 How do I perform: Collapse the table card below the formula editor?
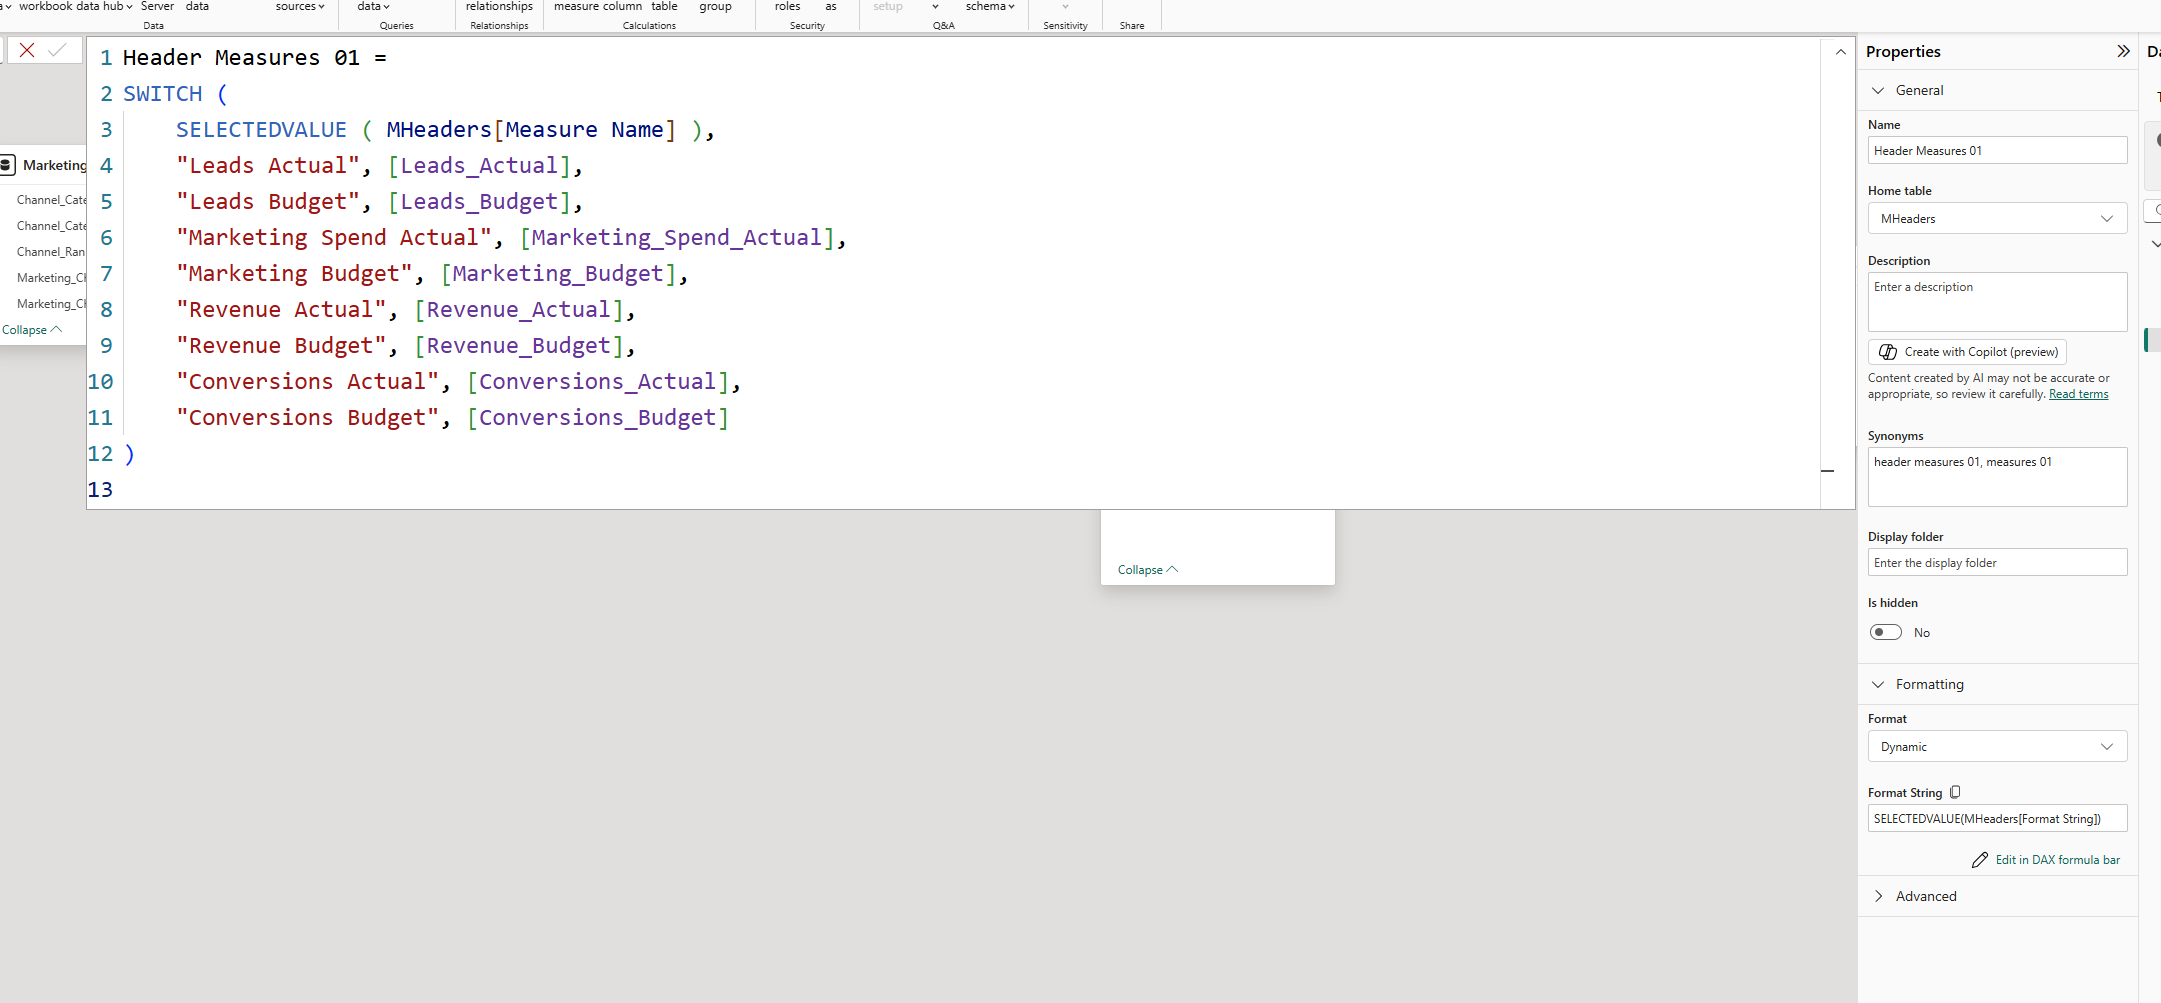[1148, 570]
